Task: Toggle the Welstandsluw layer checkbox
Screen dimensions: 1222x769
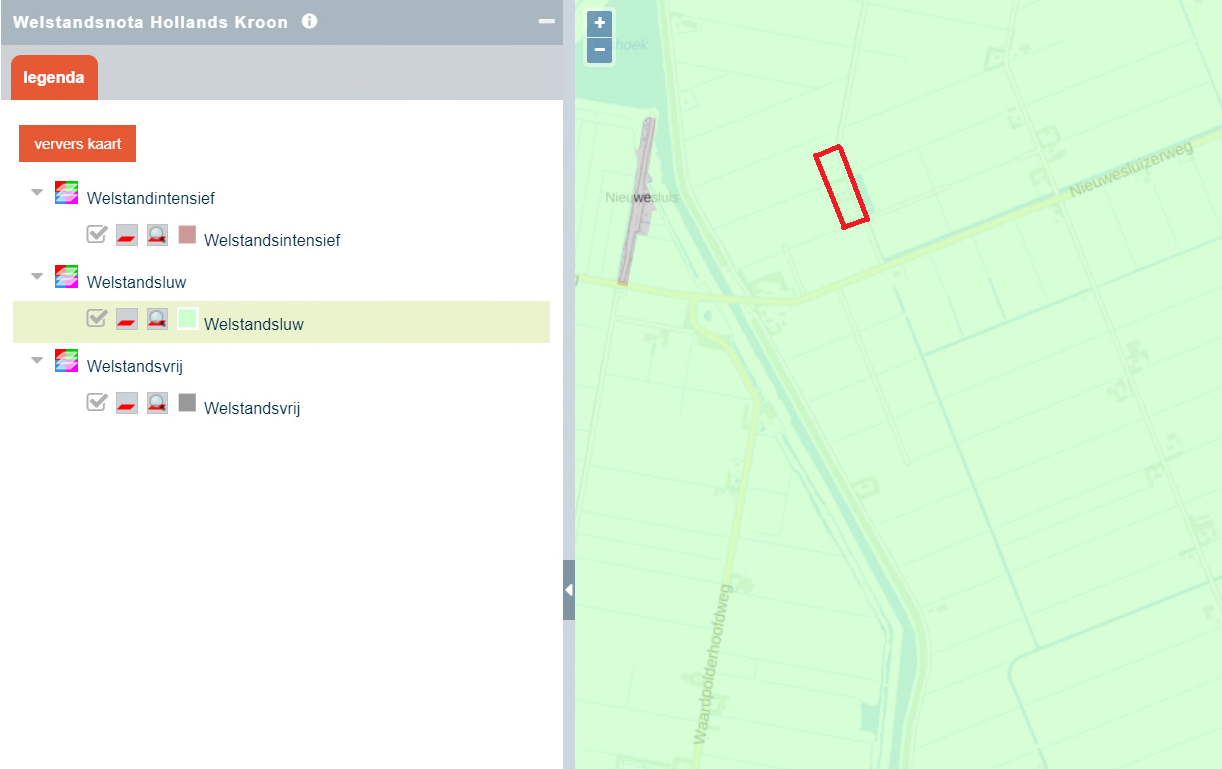Action: coord(97,318)
